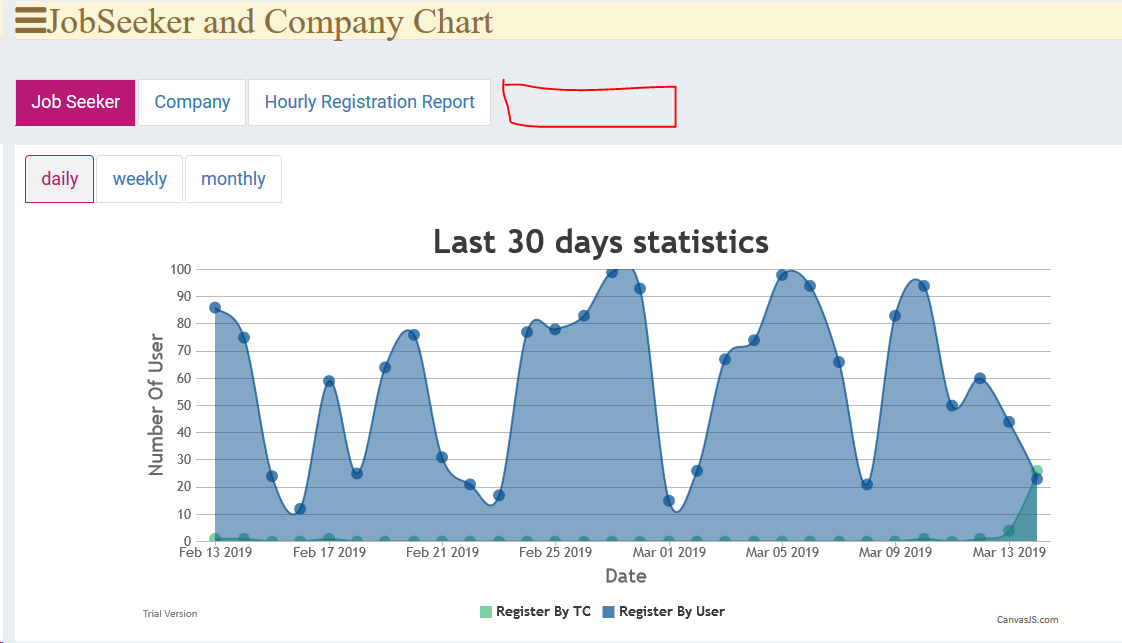Toggle the Register By TC legend series
Screen dimensions: 1122x643
(x=543, y=611)
